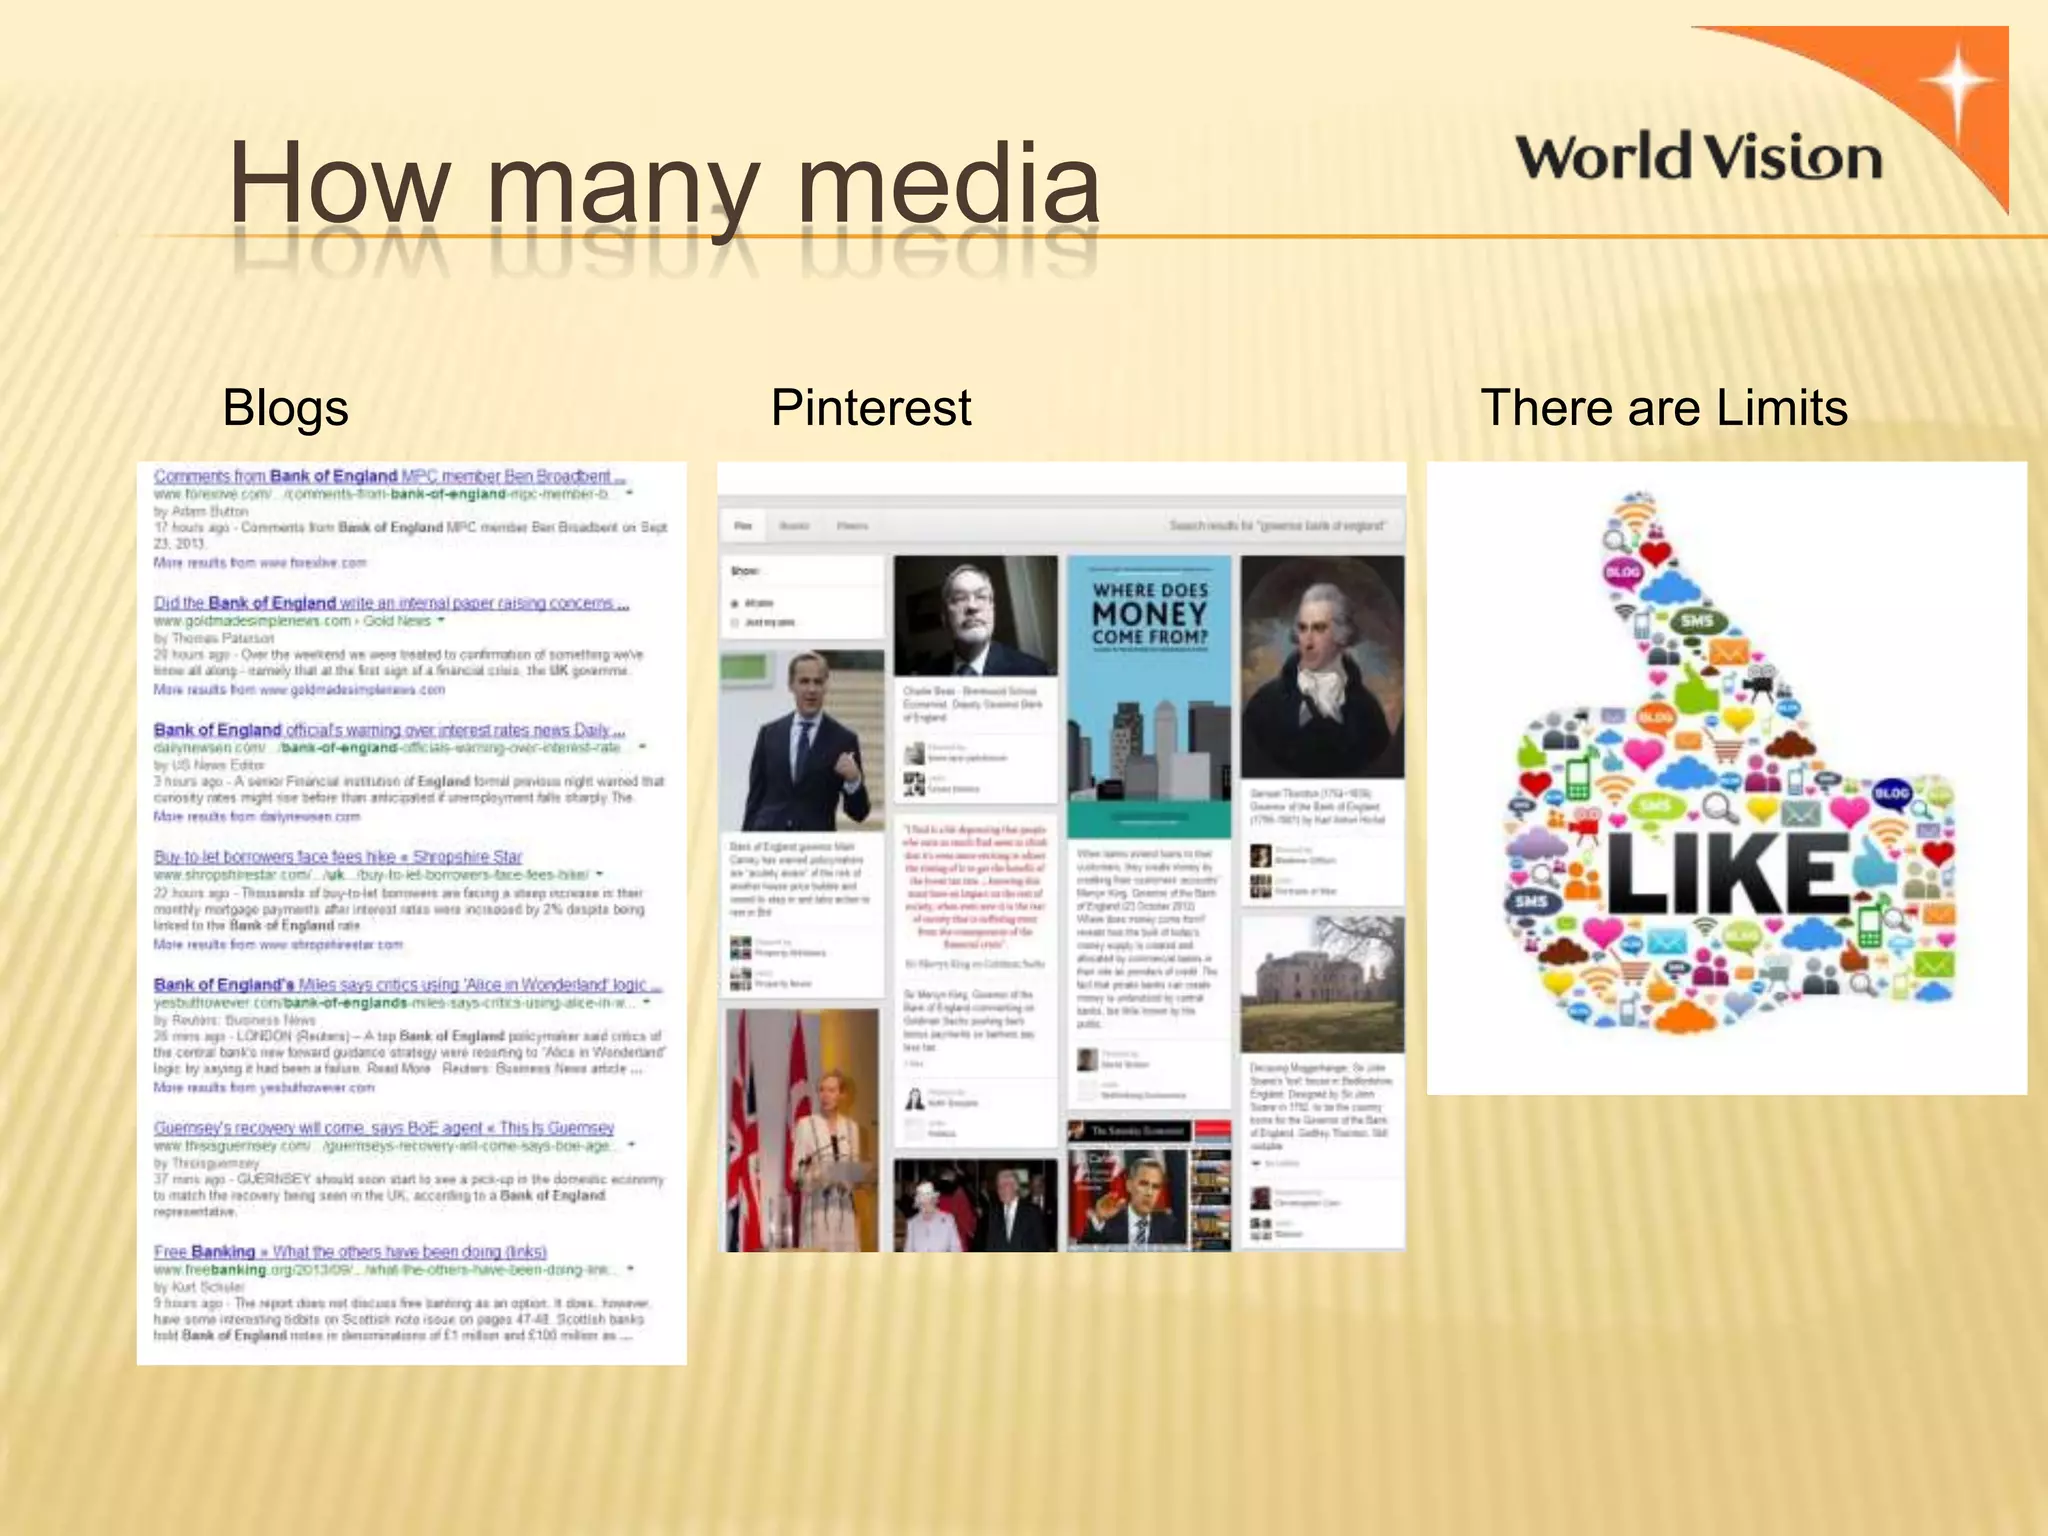Open the pink quote text pin
The height and width of the screenshot is (1536, 2048).
[x=975, y=885]
